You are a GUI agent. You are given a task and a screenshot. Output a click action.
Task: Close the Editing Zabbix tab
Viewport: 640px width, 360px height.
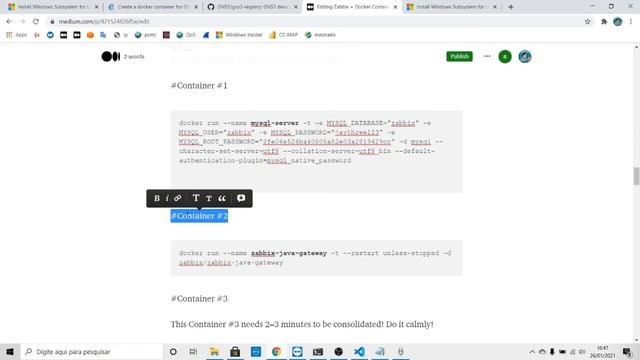395,7
